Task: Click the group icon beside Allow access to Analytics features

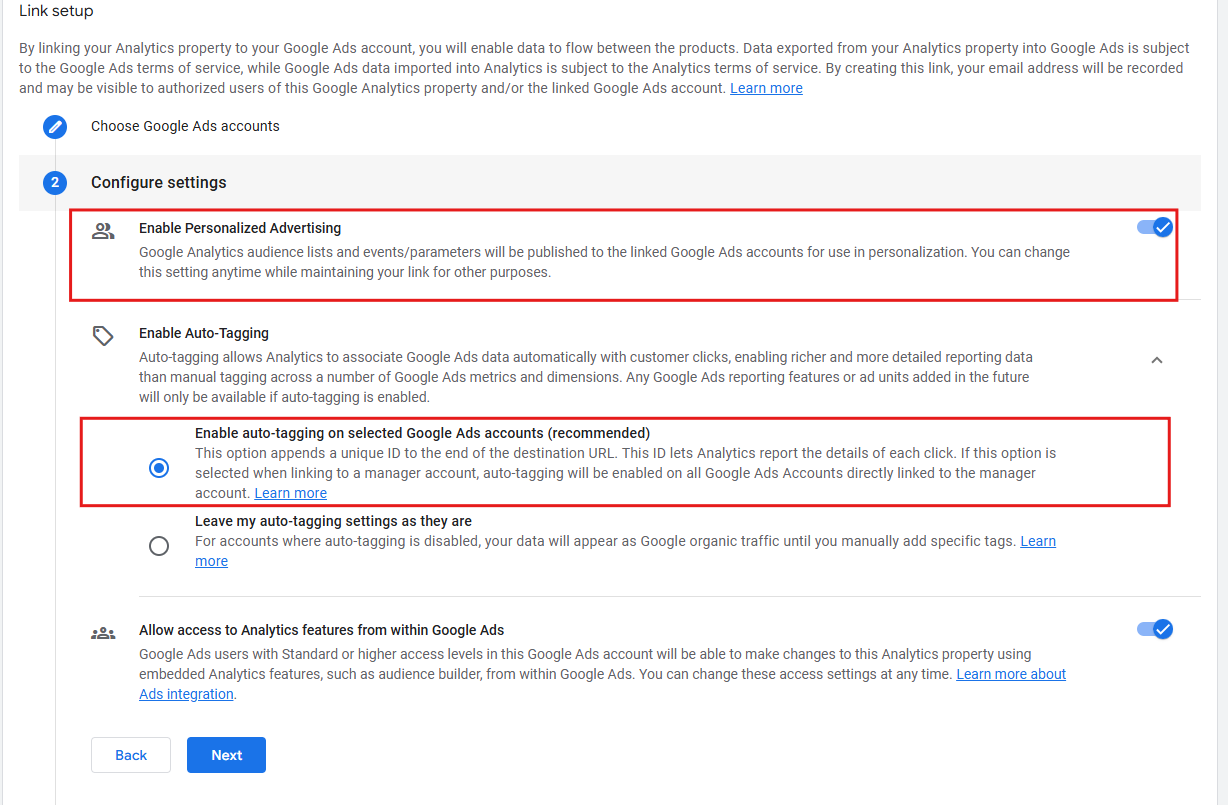Action: point(103,633)
